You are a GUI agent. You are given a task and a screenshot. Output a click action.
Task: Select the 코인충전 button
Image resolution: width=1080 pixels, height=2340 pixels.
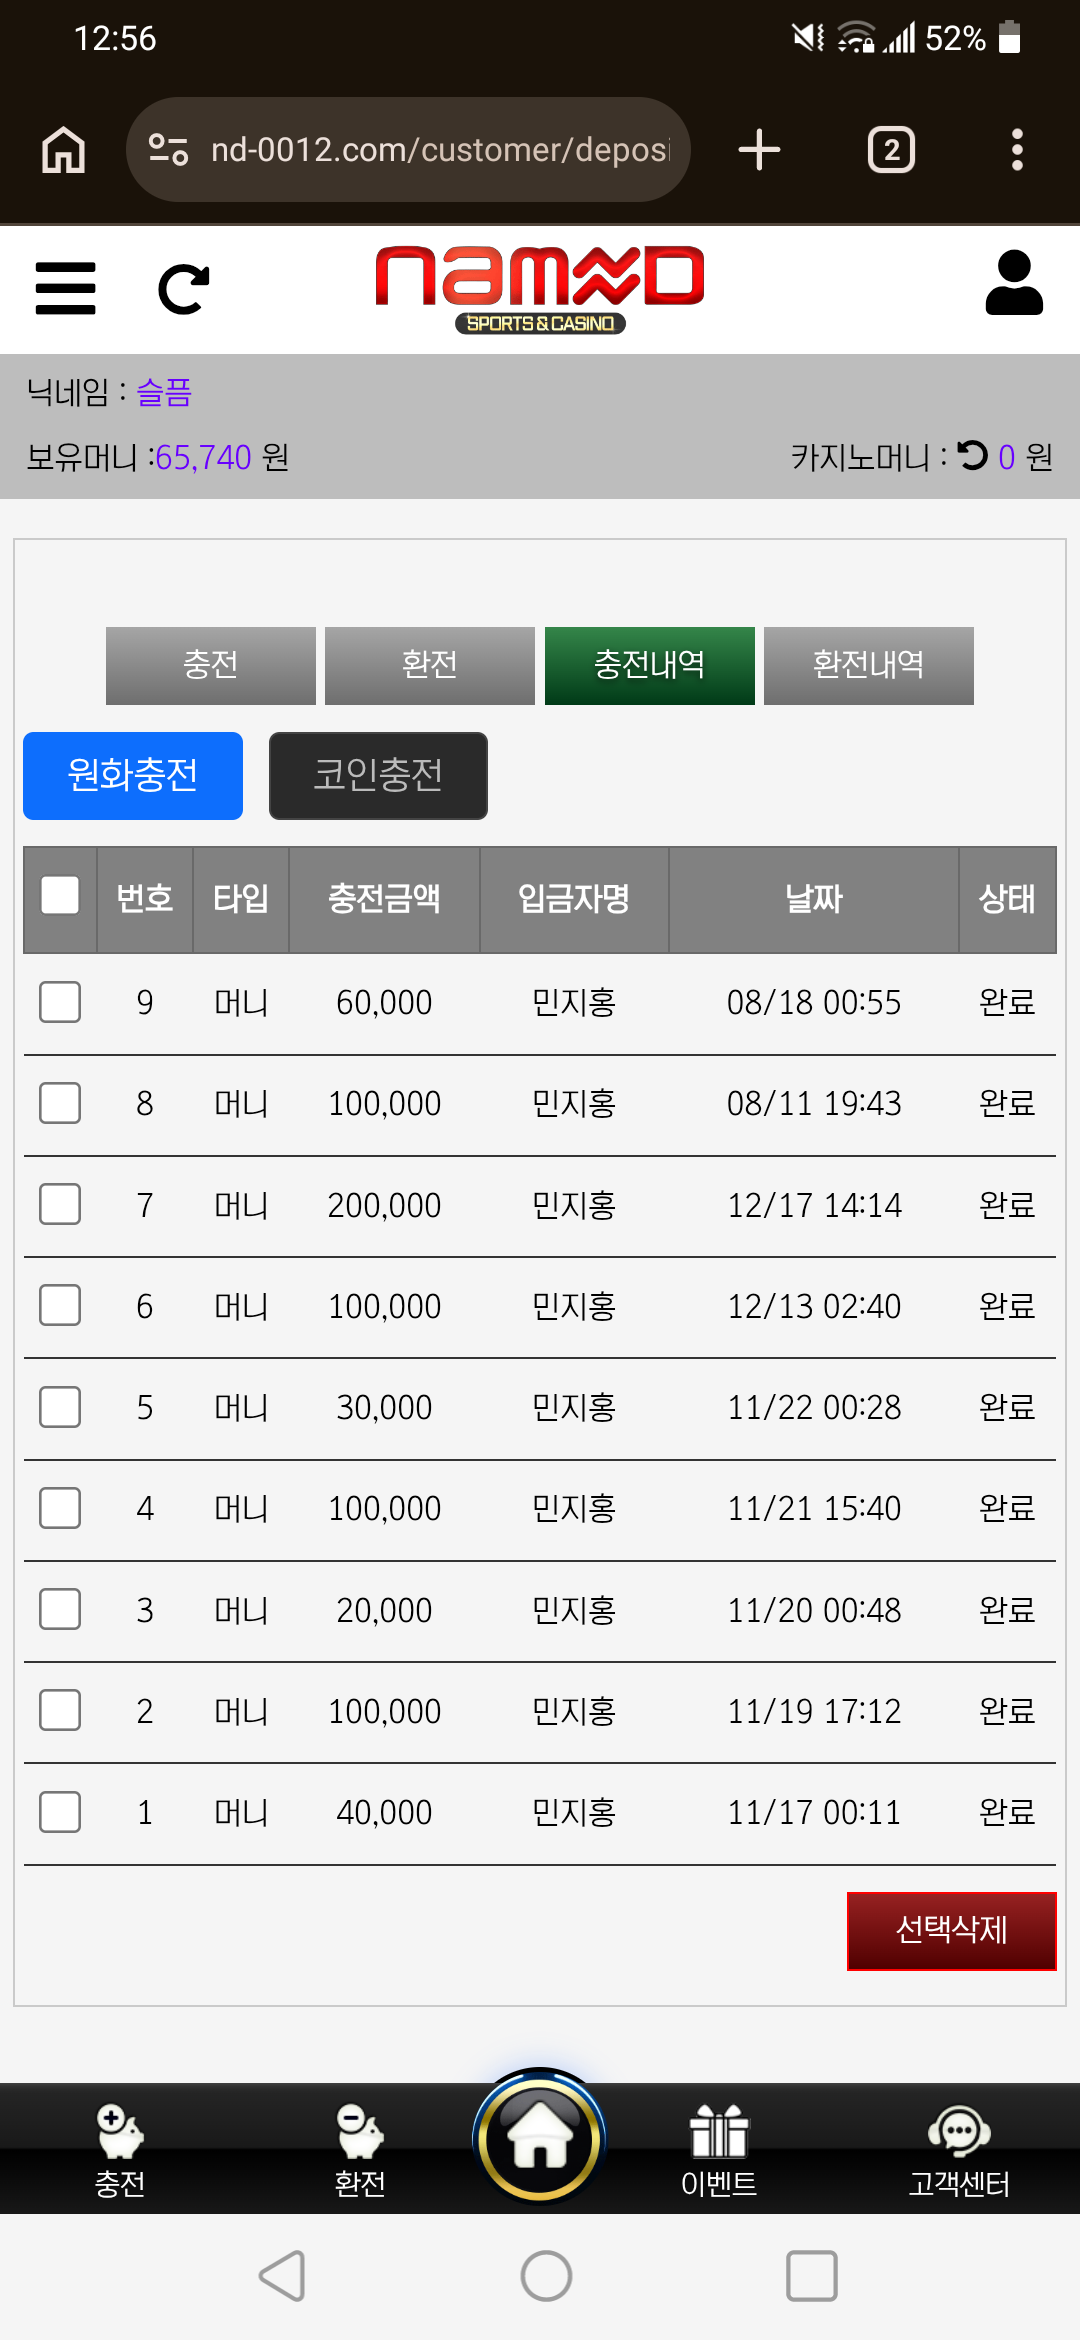[378, 776]
